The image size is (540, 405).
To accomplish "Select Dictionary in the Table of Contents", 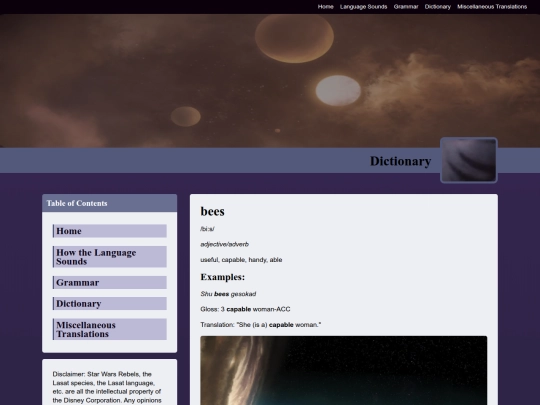I will coord(110,304).
